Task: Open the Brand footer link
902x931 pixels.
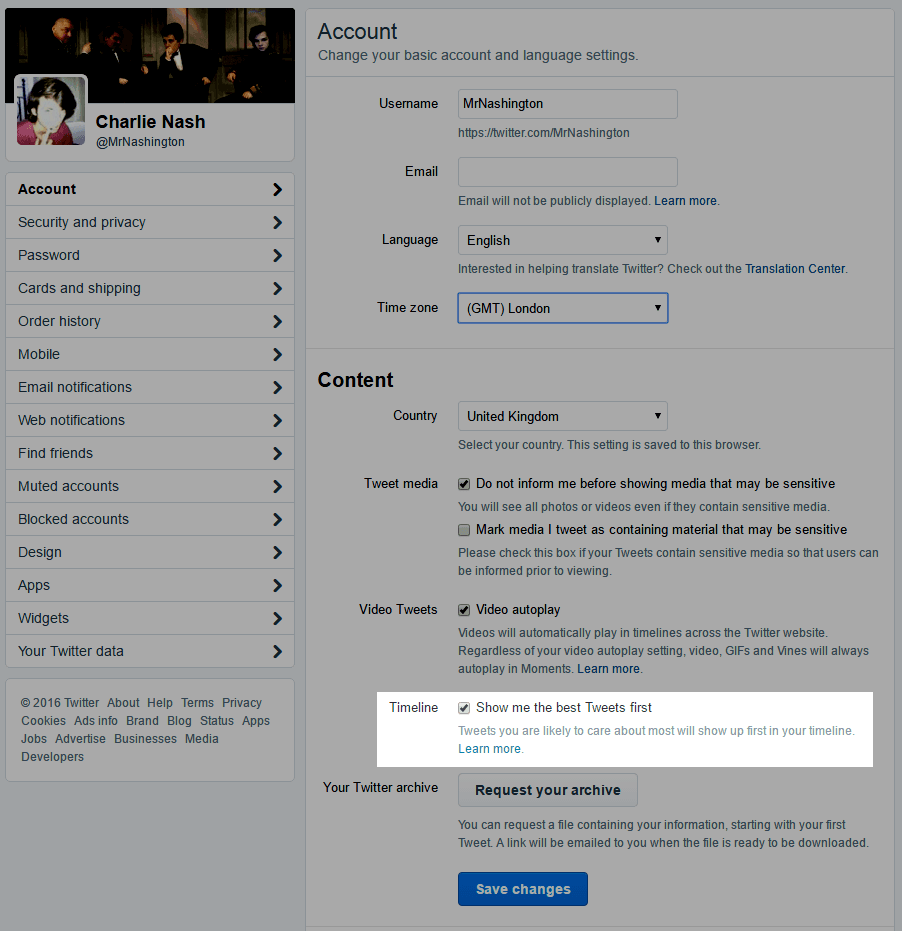Action: click(142, 721)
